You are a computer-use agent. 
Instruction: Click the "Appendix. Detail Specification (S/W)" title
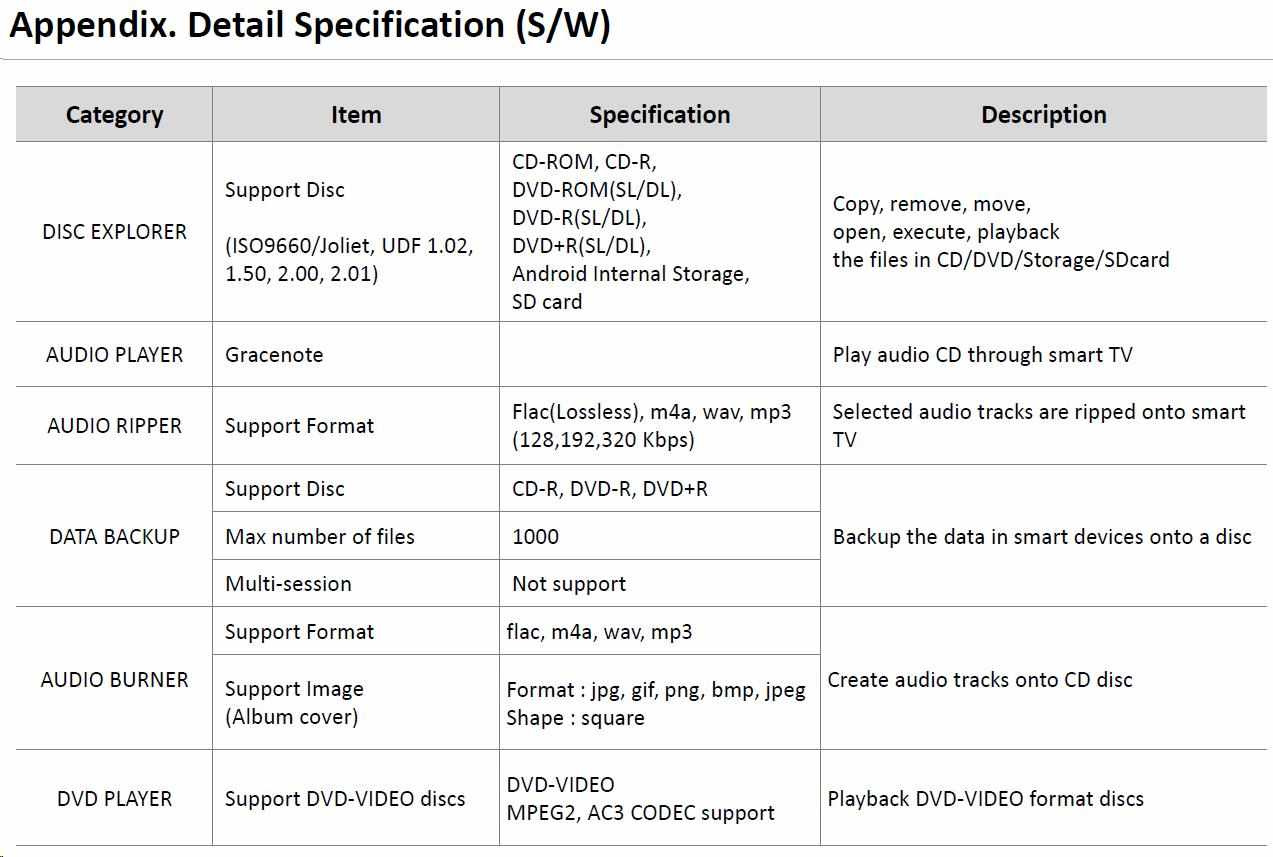coord(310,27)
